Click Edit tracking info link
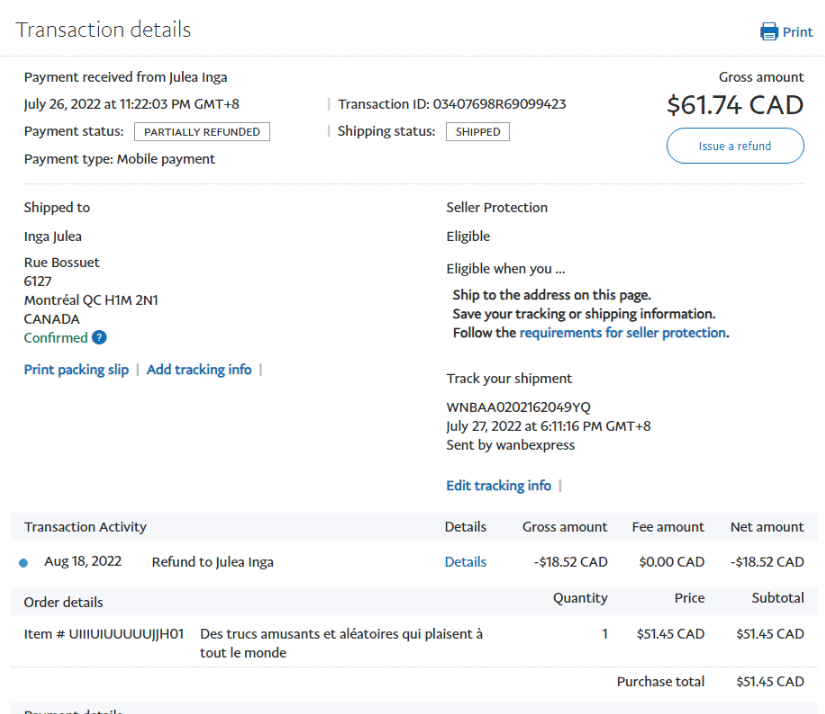The image size is (825, 714). (498, 486)
